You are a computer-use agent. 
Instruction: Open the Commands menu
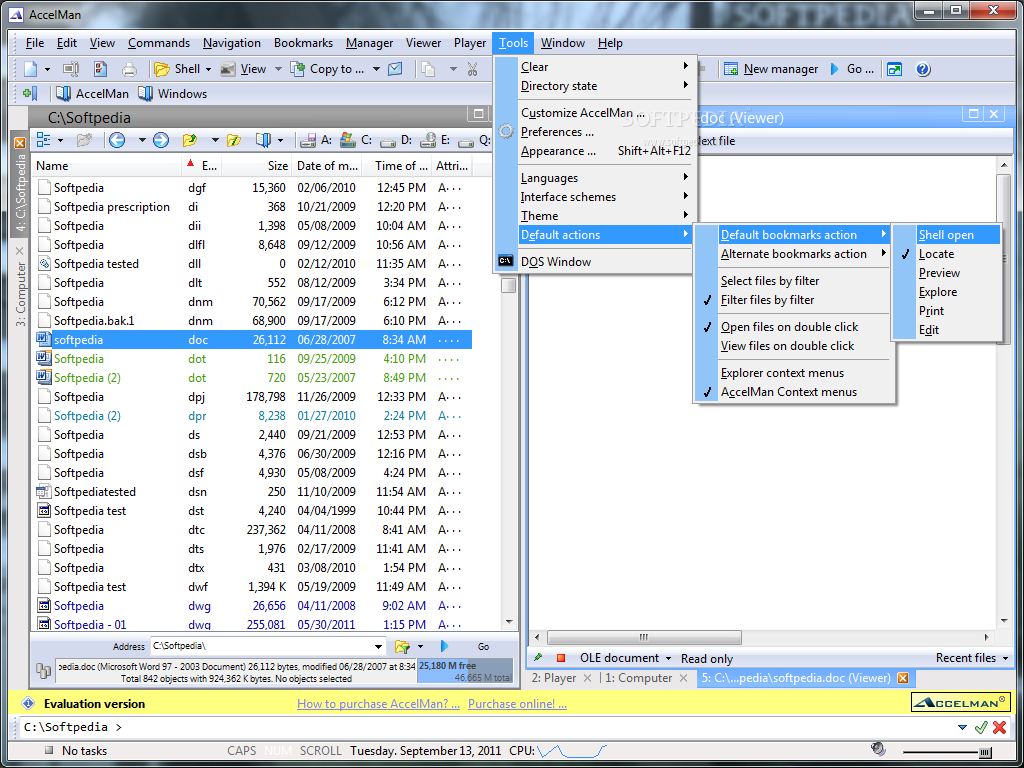159,43
